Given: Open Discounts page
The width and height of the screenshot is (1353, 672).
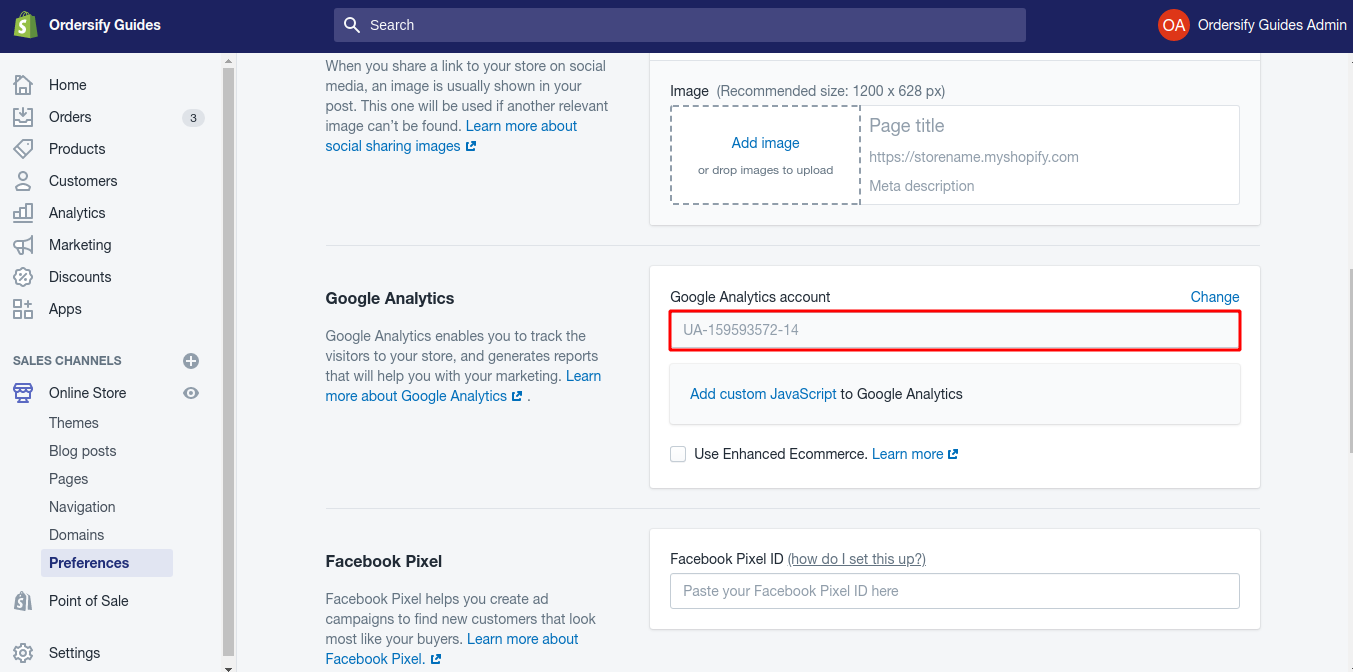Looking at the screenshot, I should point(80,277).
